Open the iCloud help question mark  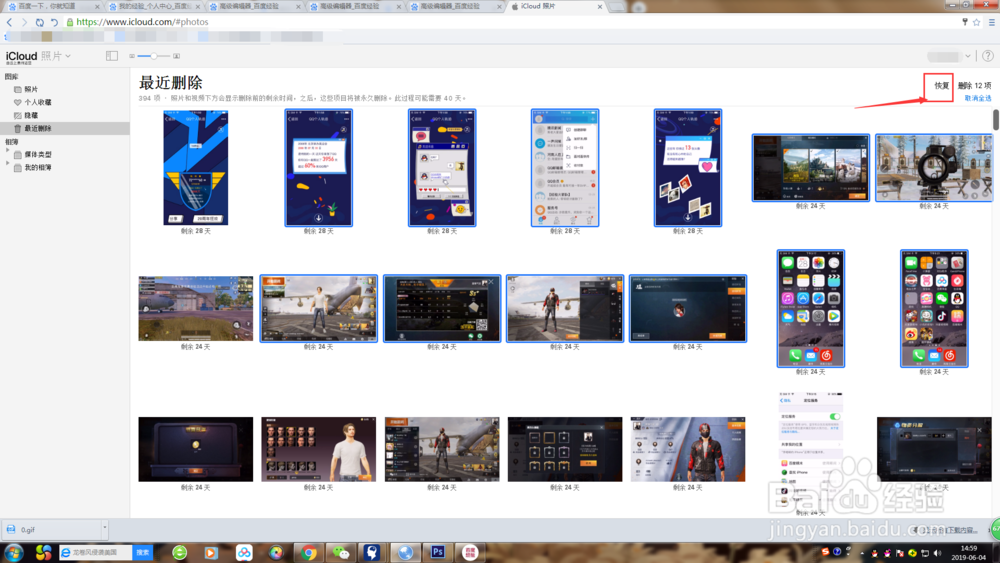pos(988,56)
